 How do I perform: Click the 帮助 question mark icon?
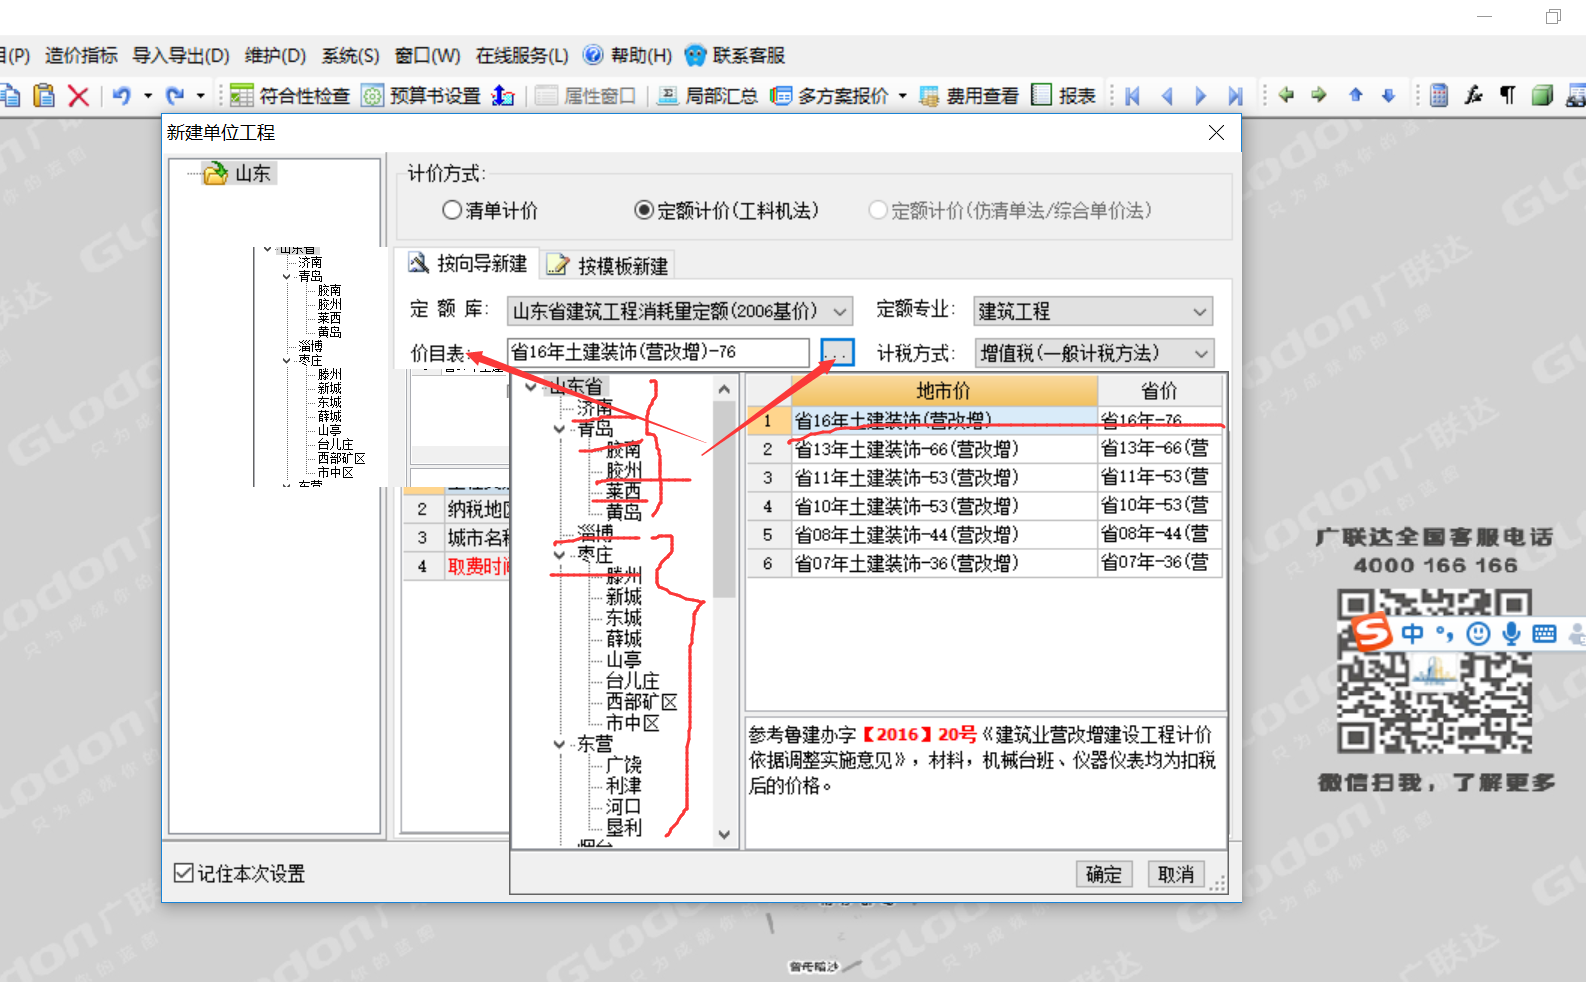(x=593, y=55)
